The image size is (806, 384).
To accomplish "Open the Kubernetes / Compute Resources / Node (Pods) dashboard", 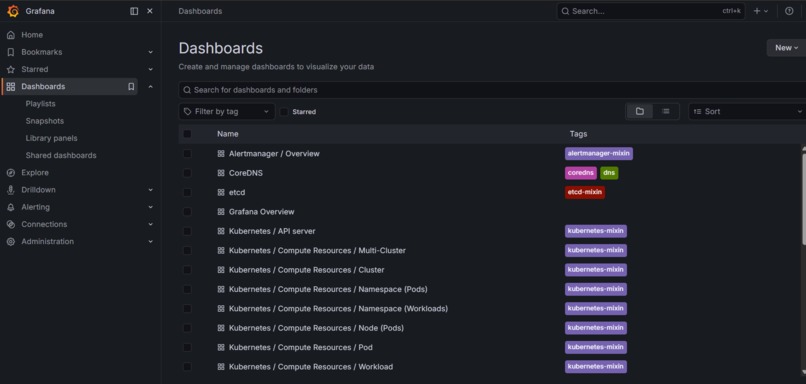I will coord(316,328).
